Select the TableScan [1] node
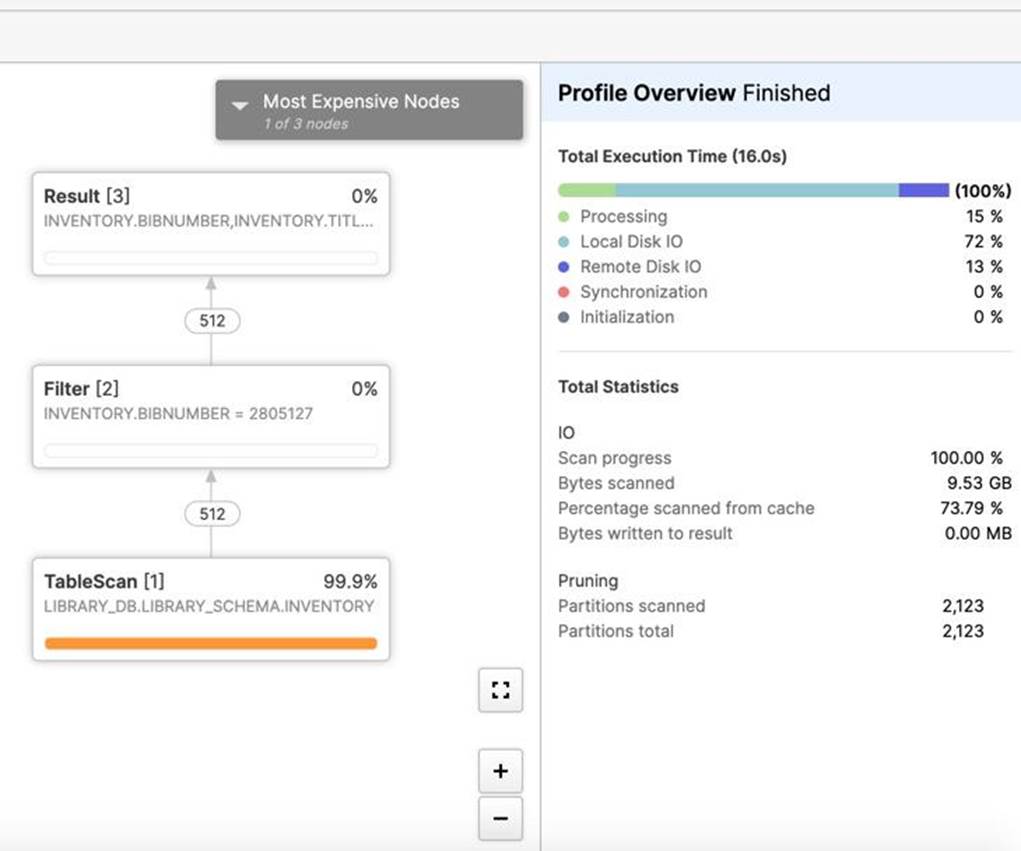This screenshot has width=1021, height=851. [211, 609]
